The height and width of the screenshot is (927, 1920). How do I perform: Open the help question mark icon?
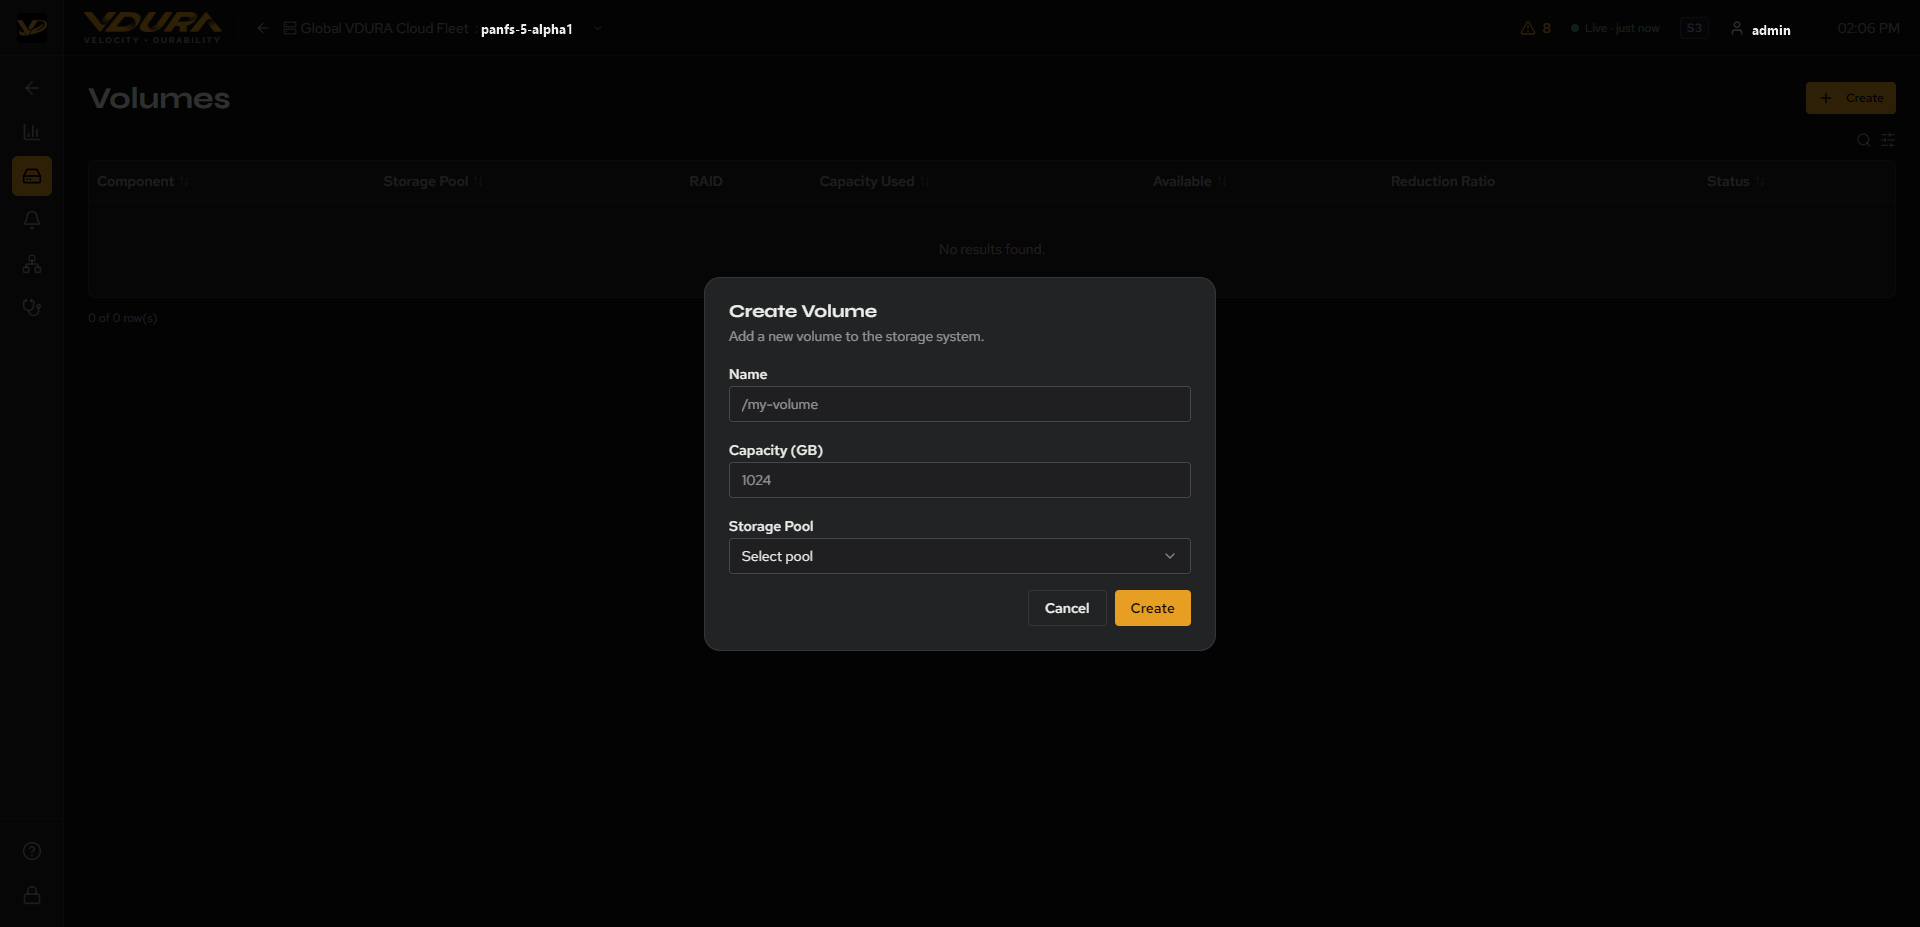pos(32,851)
